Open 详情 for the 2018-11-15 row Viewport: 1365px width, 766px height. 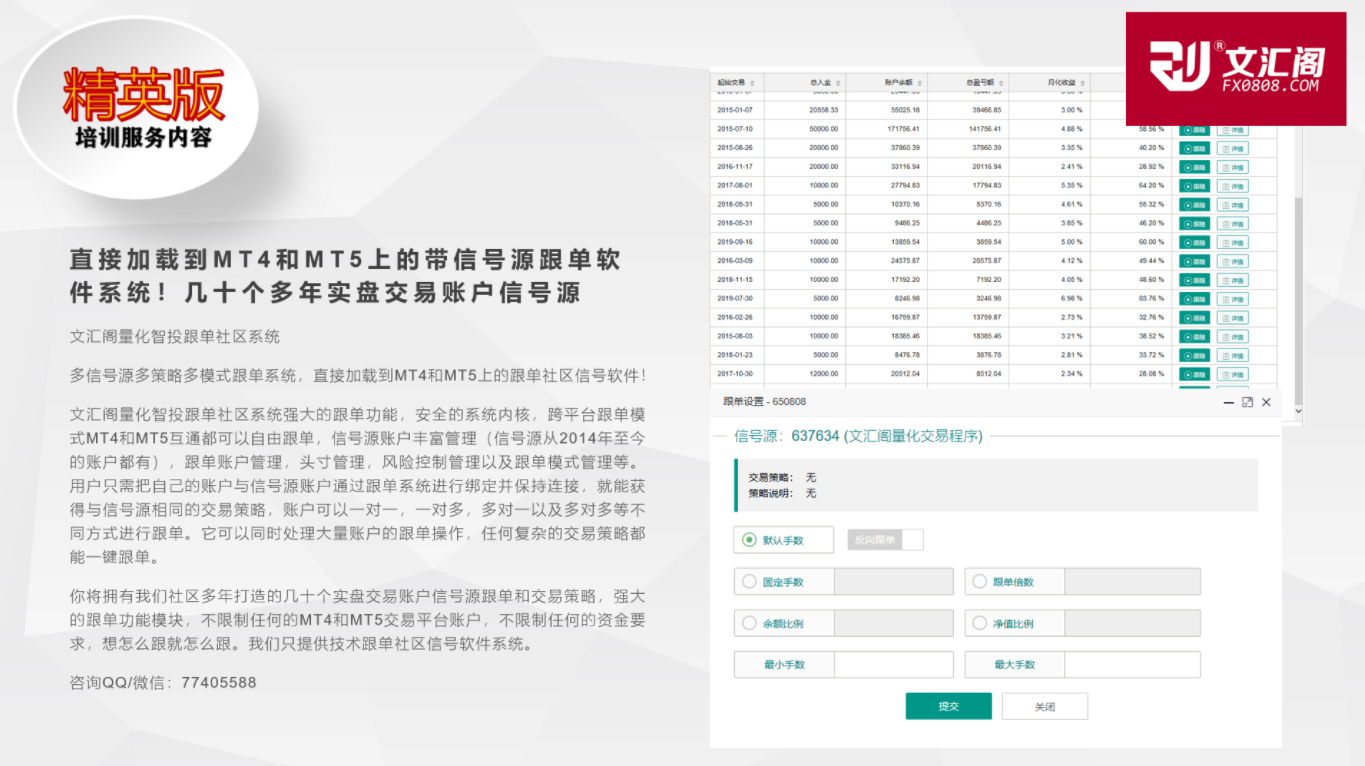(1232, 280)
